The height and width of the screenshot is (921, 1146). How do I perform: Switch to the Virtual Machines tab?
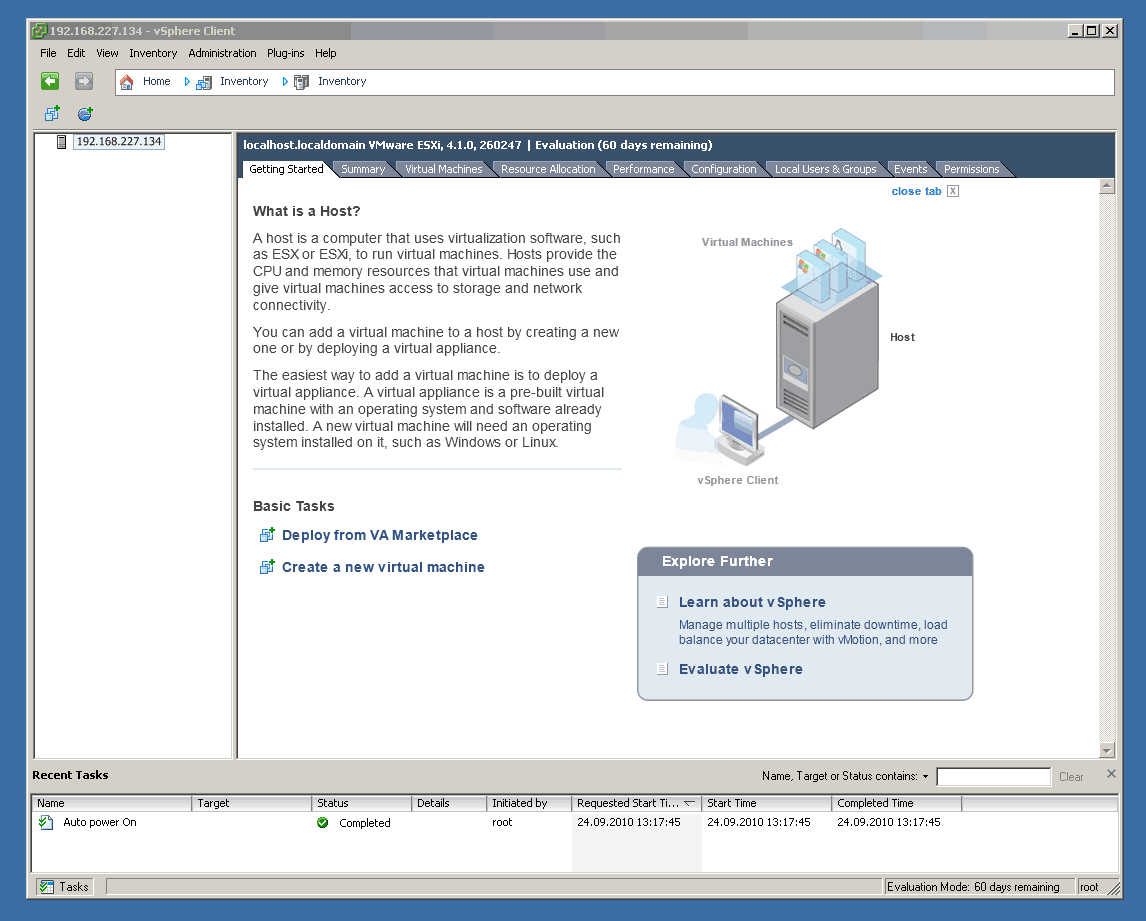click(444, 170)
